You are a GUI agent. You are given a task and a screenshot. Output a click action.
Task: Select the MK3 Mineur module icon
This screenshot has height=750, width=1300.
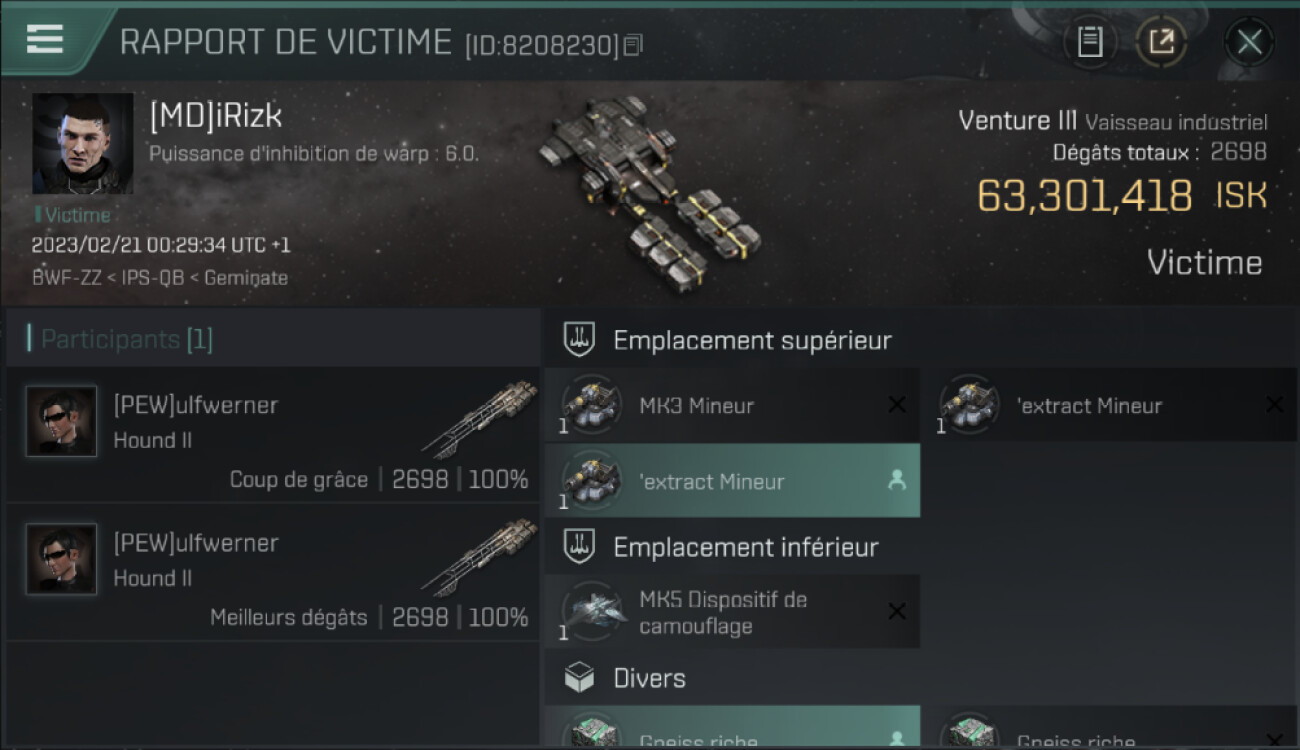(590, 405)
